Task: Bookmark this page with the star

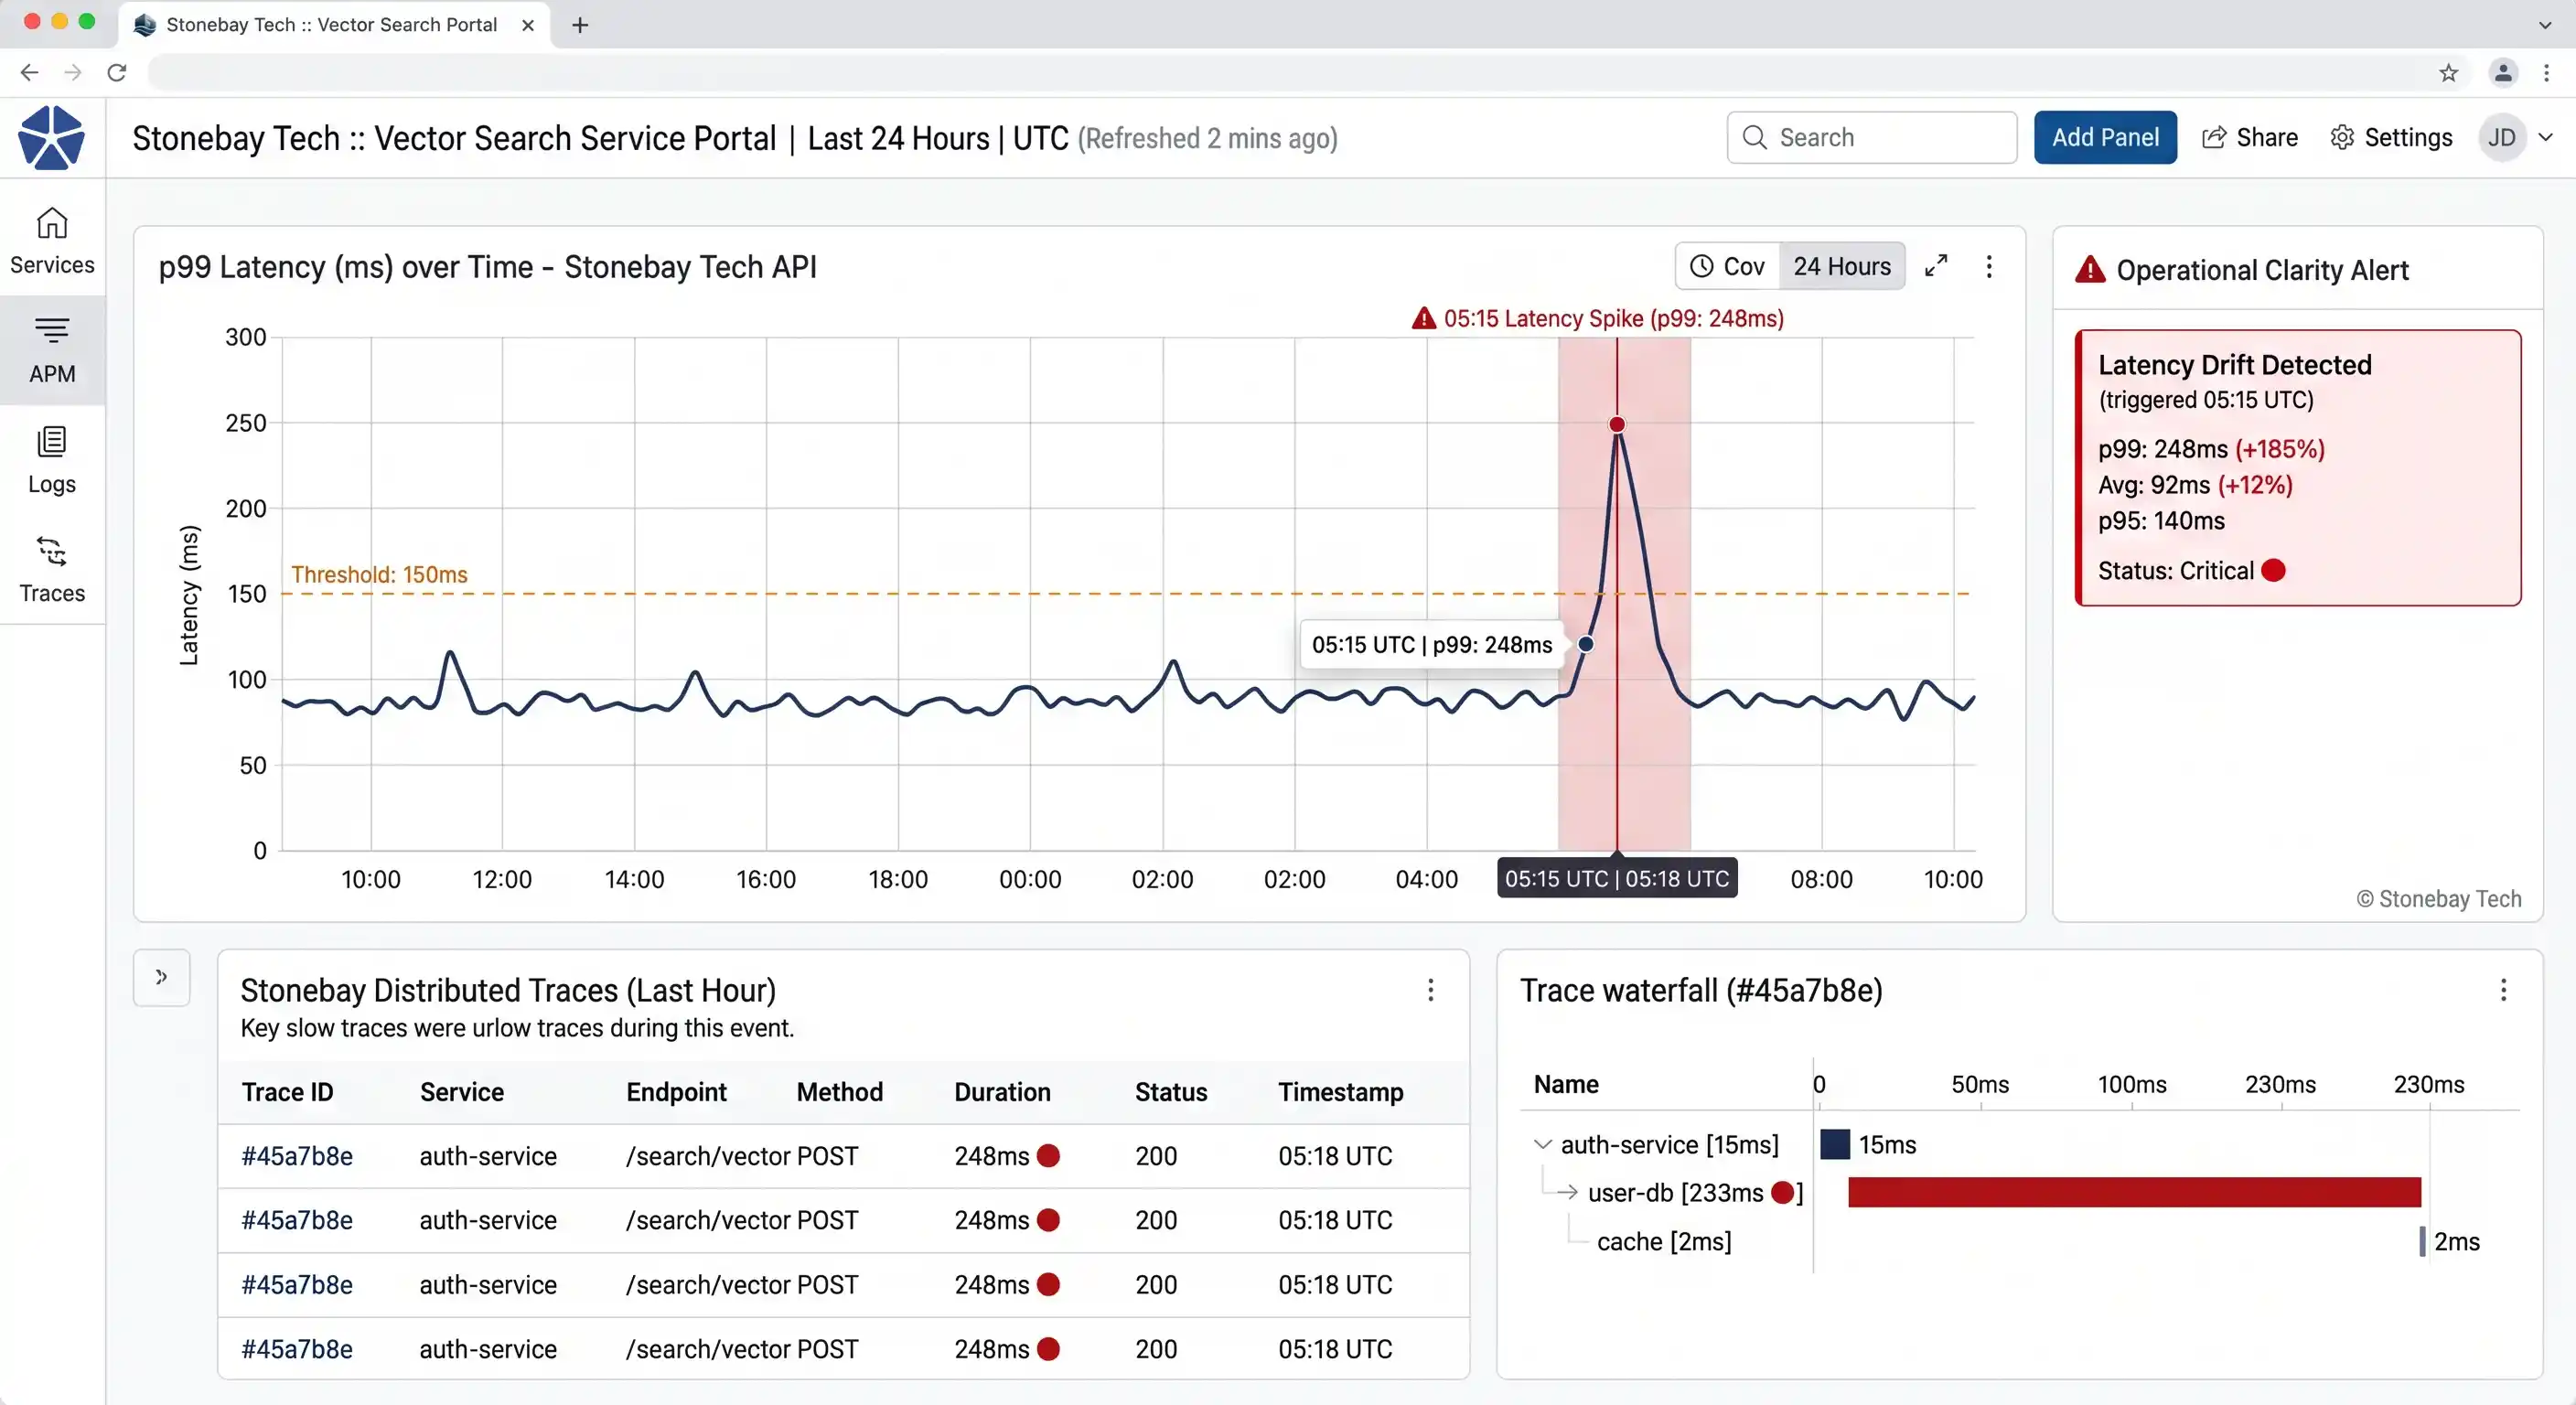Action: coord(2448,72)
